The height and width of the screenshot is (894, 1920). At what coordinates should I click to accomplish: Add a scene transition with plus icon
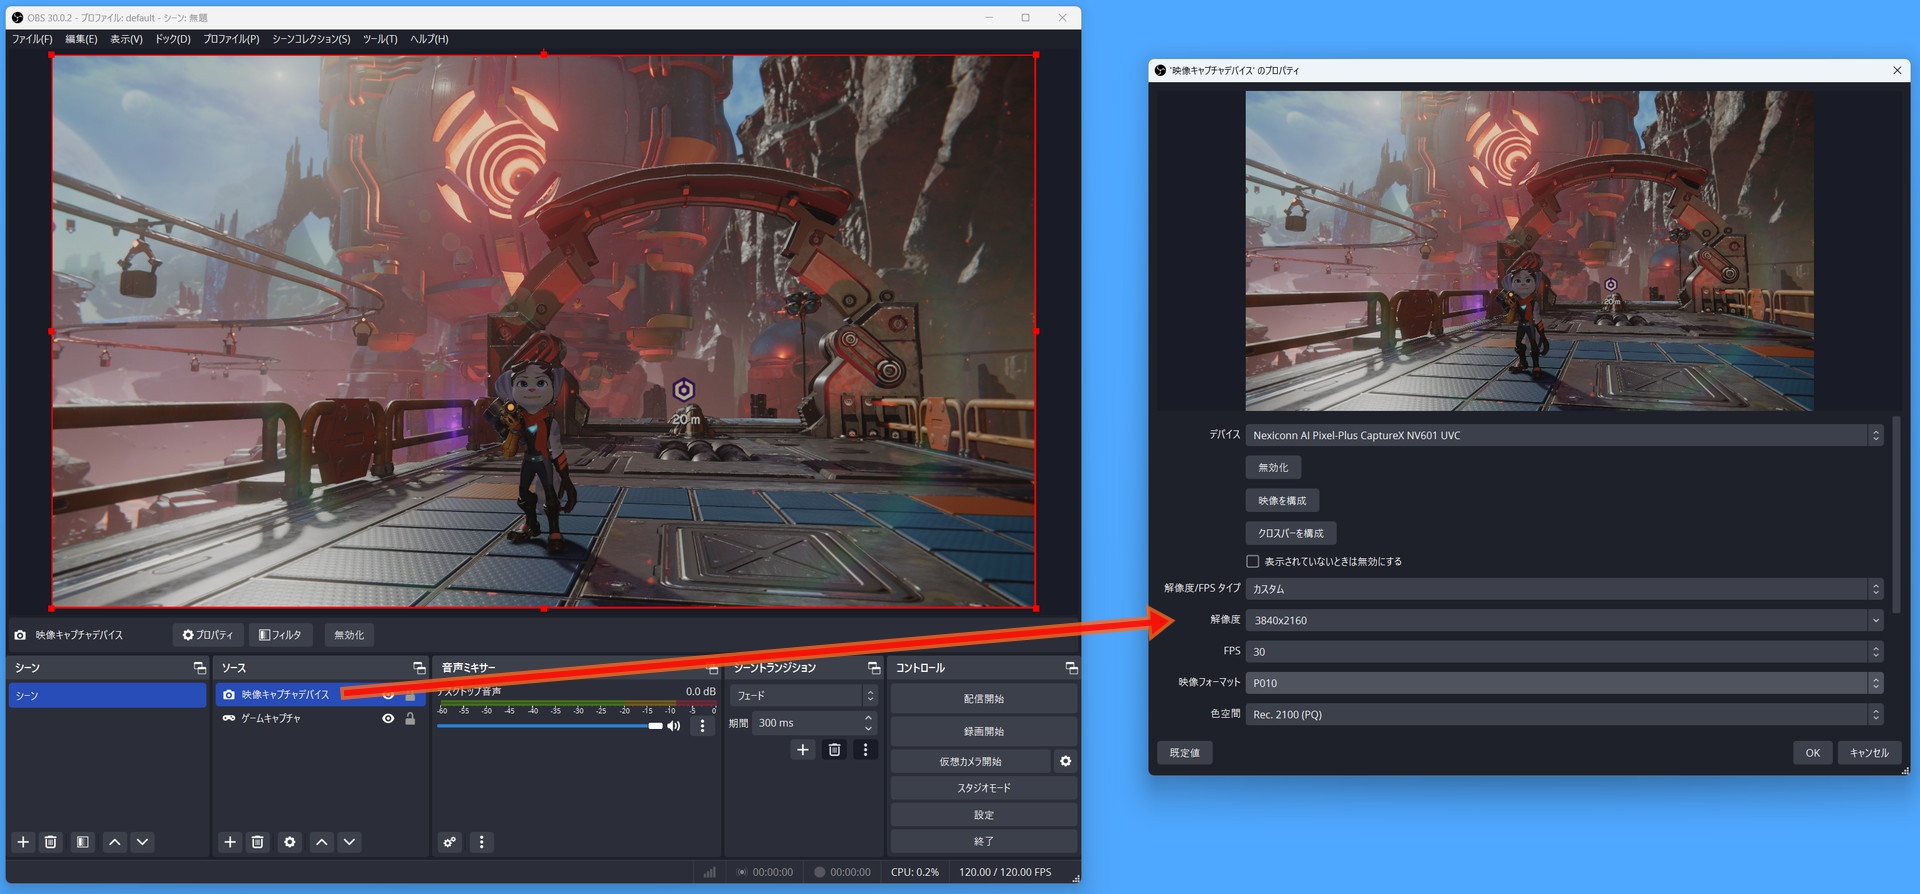pyautogui.click(x=802, y=749)
